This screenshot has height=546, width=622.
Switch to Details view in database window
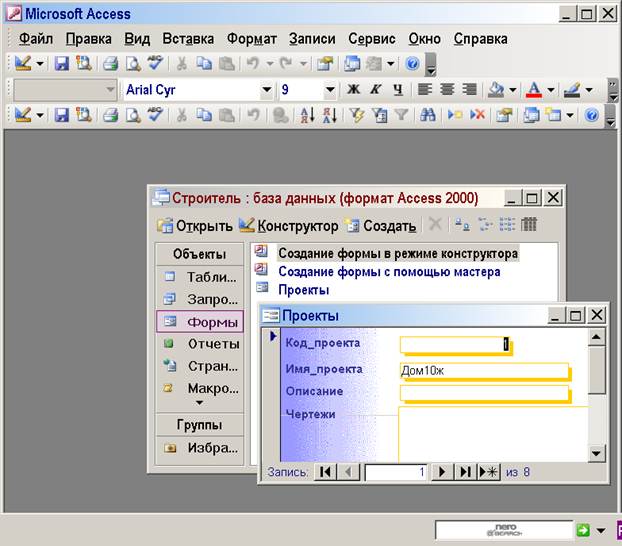[528, 225]
